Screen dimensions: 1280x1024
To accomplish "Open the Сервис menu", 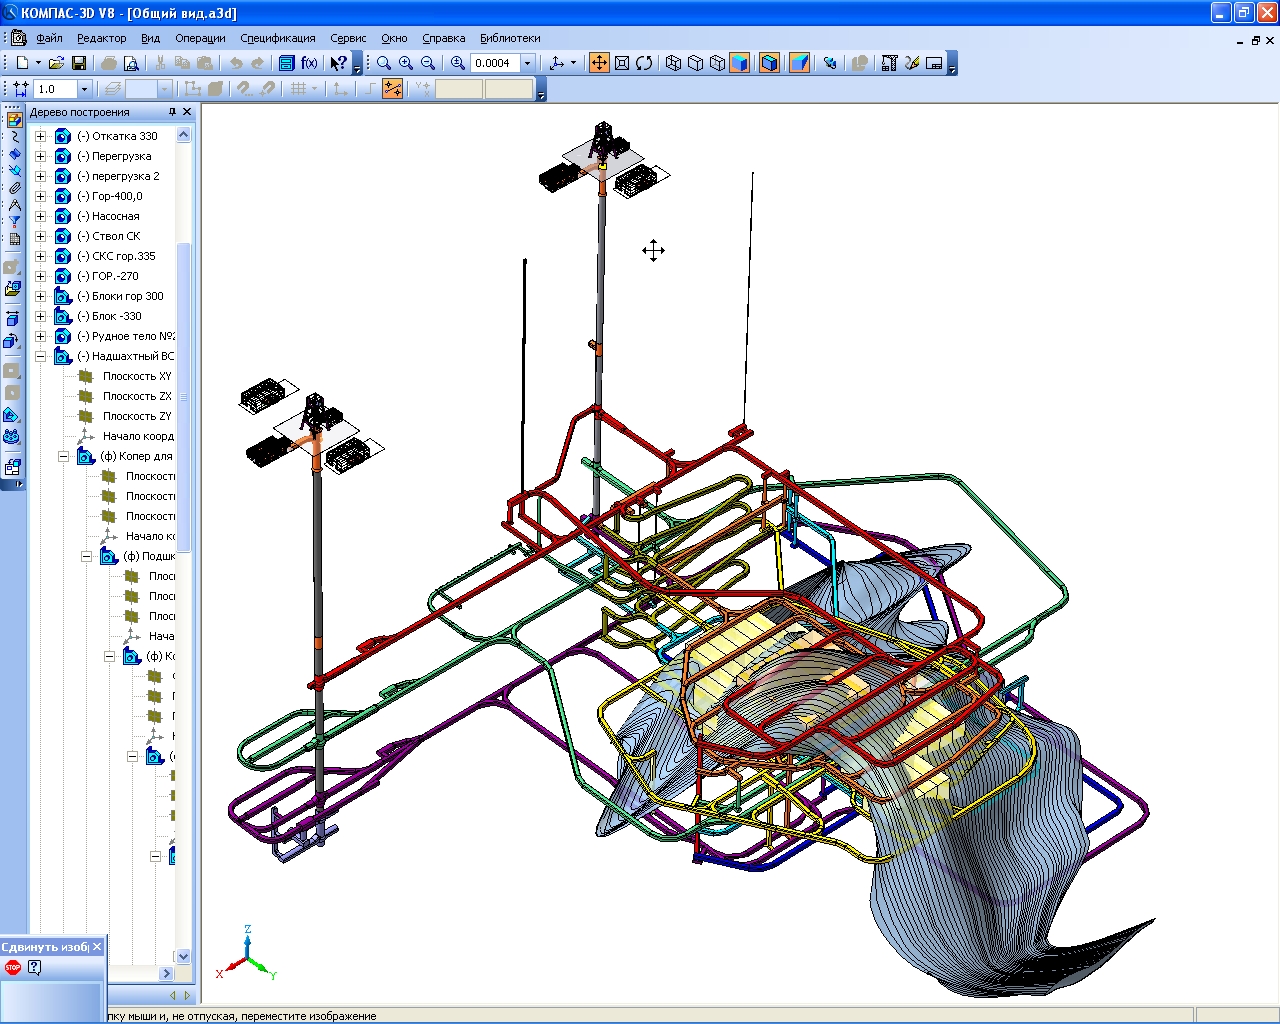I will click(348, 38).
